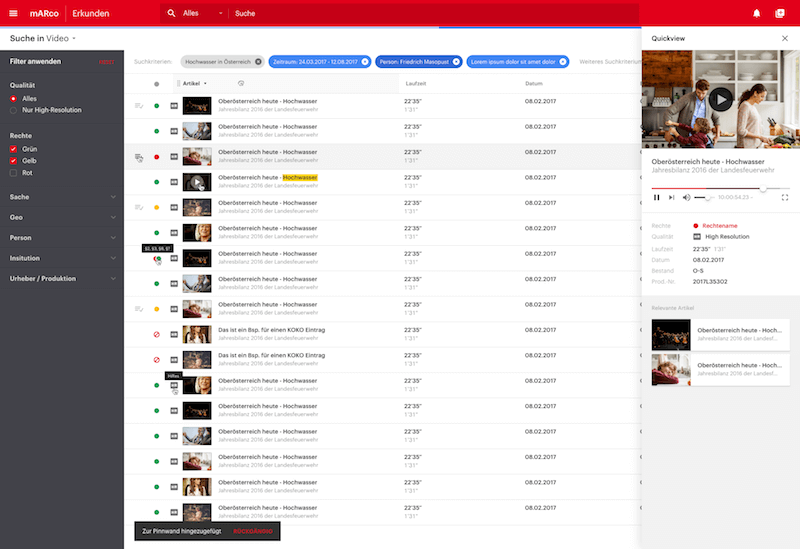Image resolution: width=800 pixels, height=549 pixels.
Task: Open the Alles search scope dropdown
Action: tap(203, 13)
